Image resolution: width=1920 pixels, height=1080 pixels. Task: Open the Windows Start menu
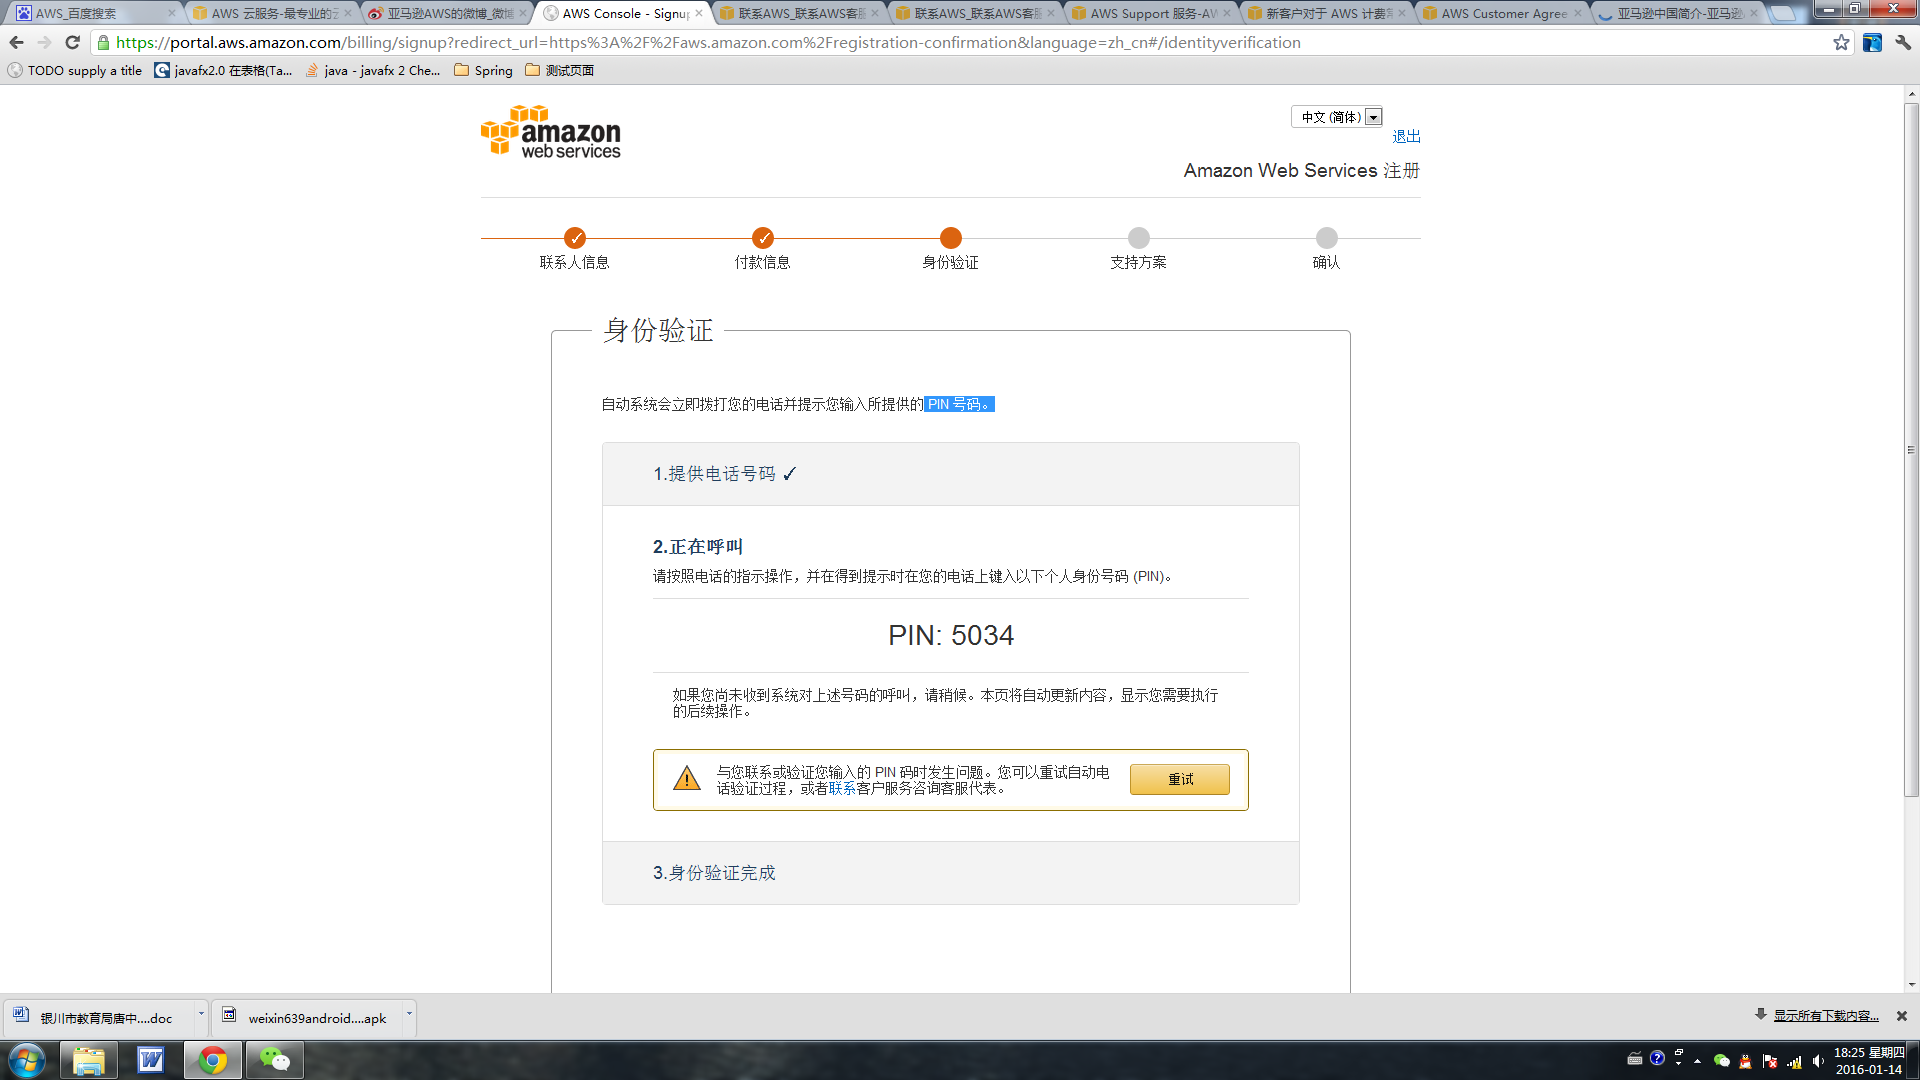27,1060
